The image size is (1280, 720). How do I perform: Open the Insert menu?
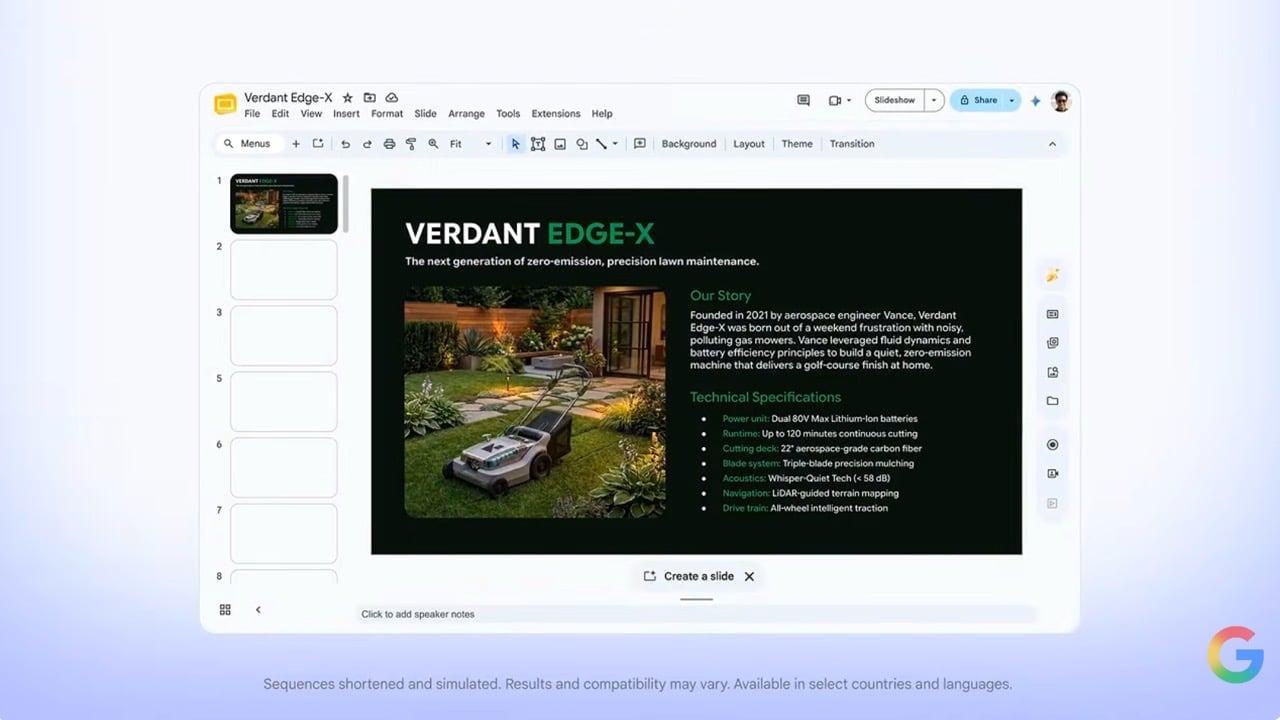pyautogui.click(x=346, y=114)
